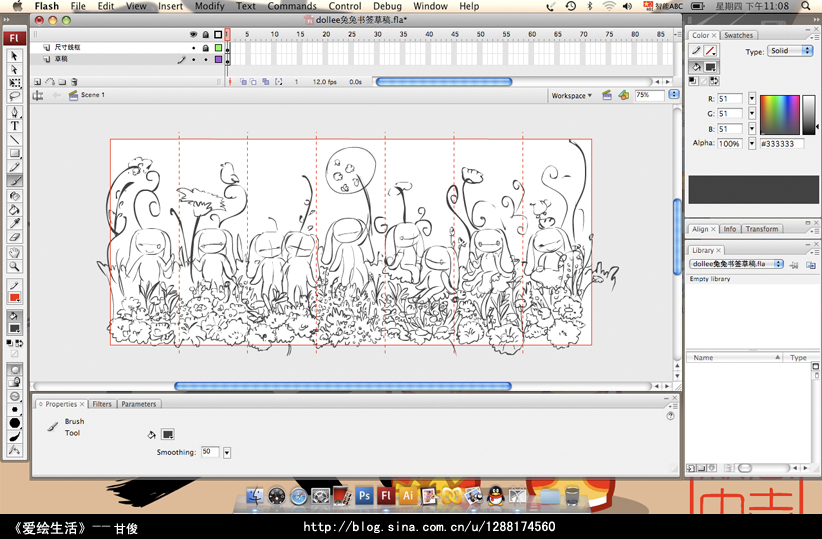
Task: Open the fill Type Solid dropdown
Action: (x=791, y=51)
